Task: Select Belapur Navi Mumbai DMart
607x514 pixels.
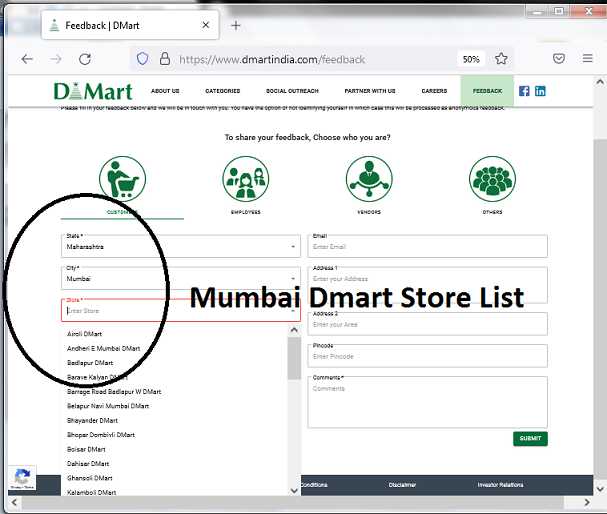Action: click(x=108, y=406)
